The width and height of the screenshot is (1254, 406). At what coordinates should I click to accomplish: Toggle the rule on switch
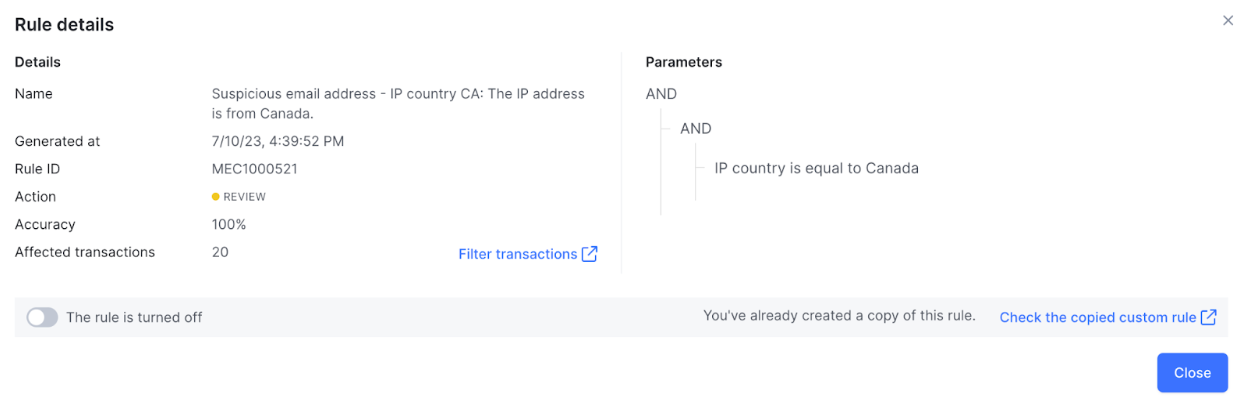pos(42,317)
